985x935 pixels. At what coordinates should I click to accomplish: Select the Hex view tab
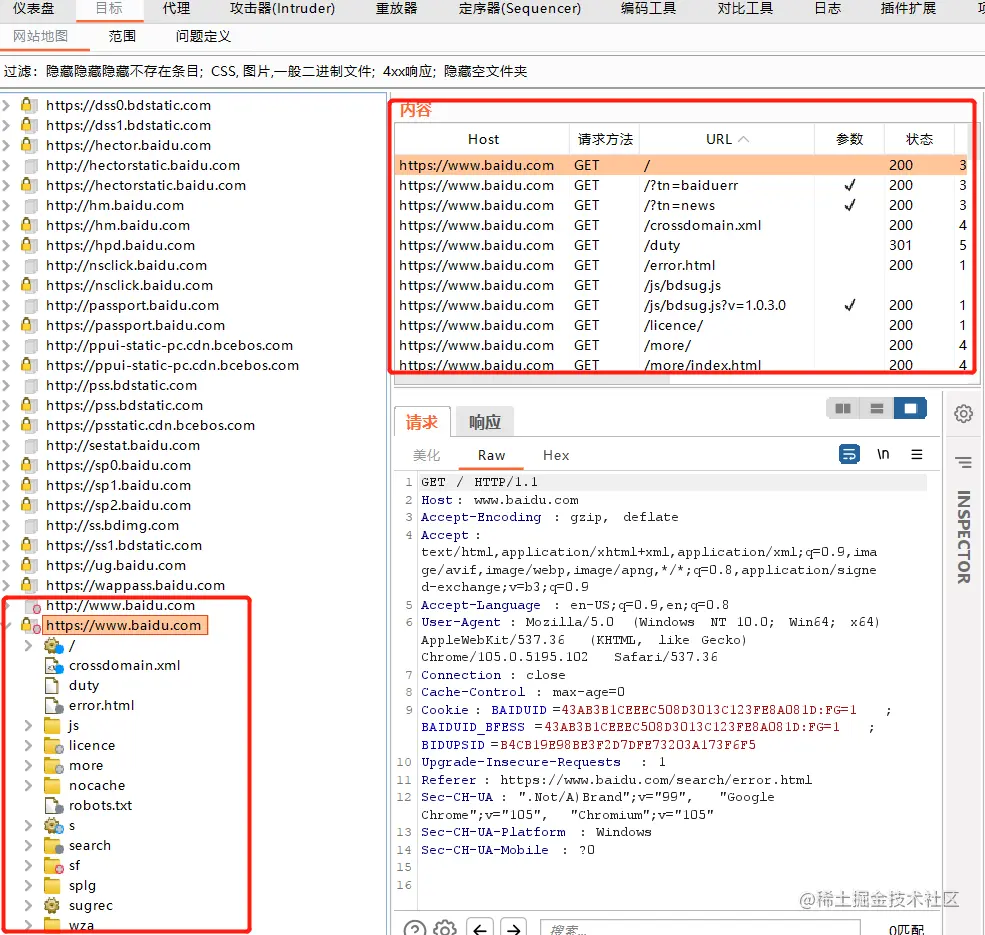pos(556,455)
